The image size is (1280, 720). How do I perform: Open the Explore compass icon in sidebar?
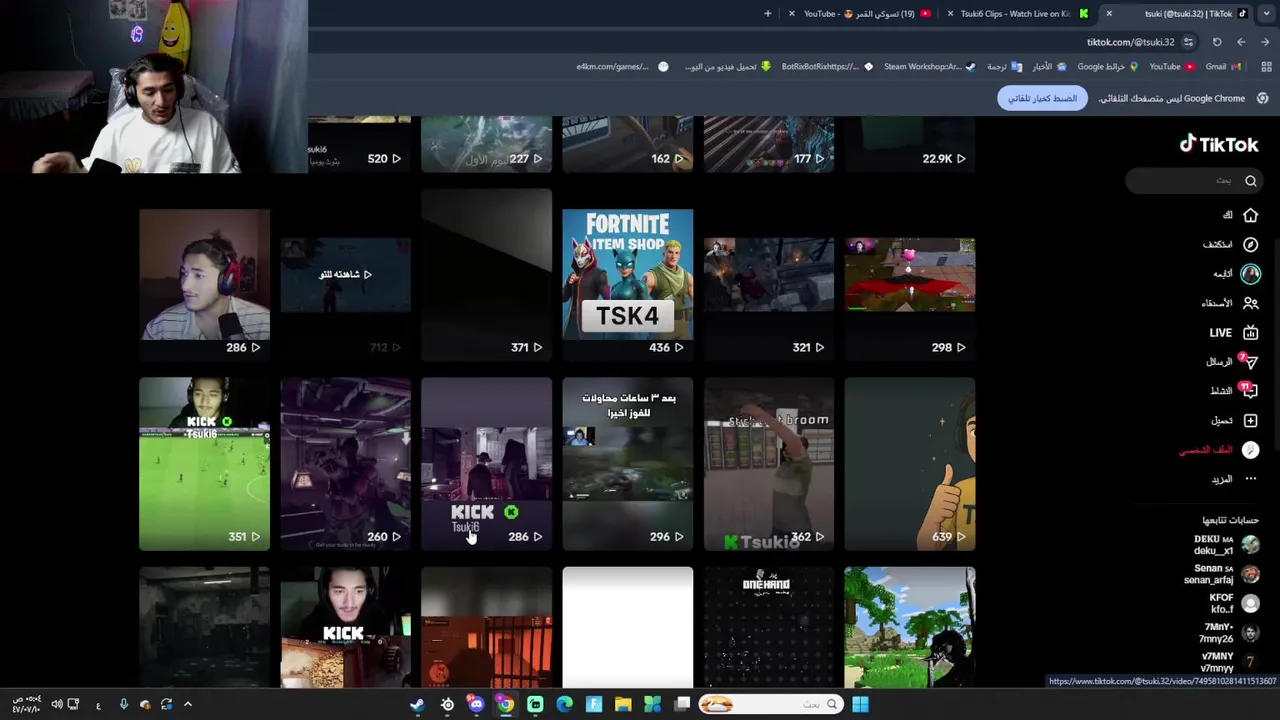[1250, 244]
